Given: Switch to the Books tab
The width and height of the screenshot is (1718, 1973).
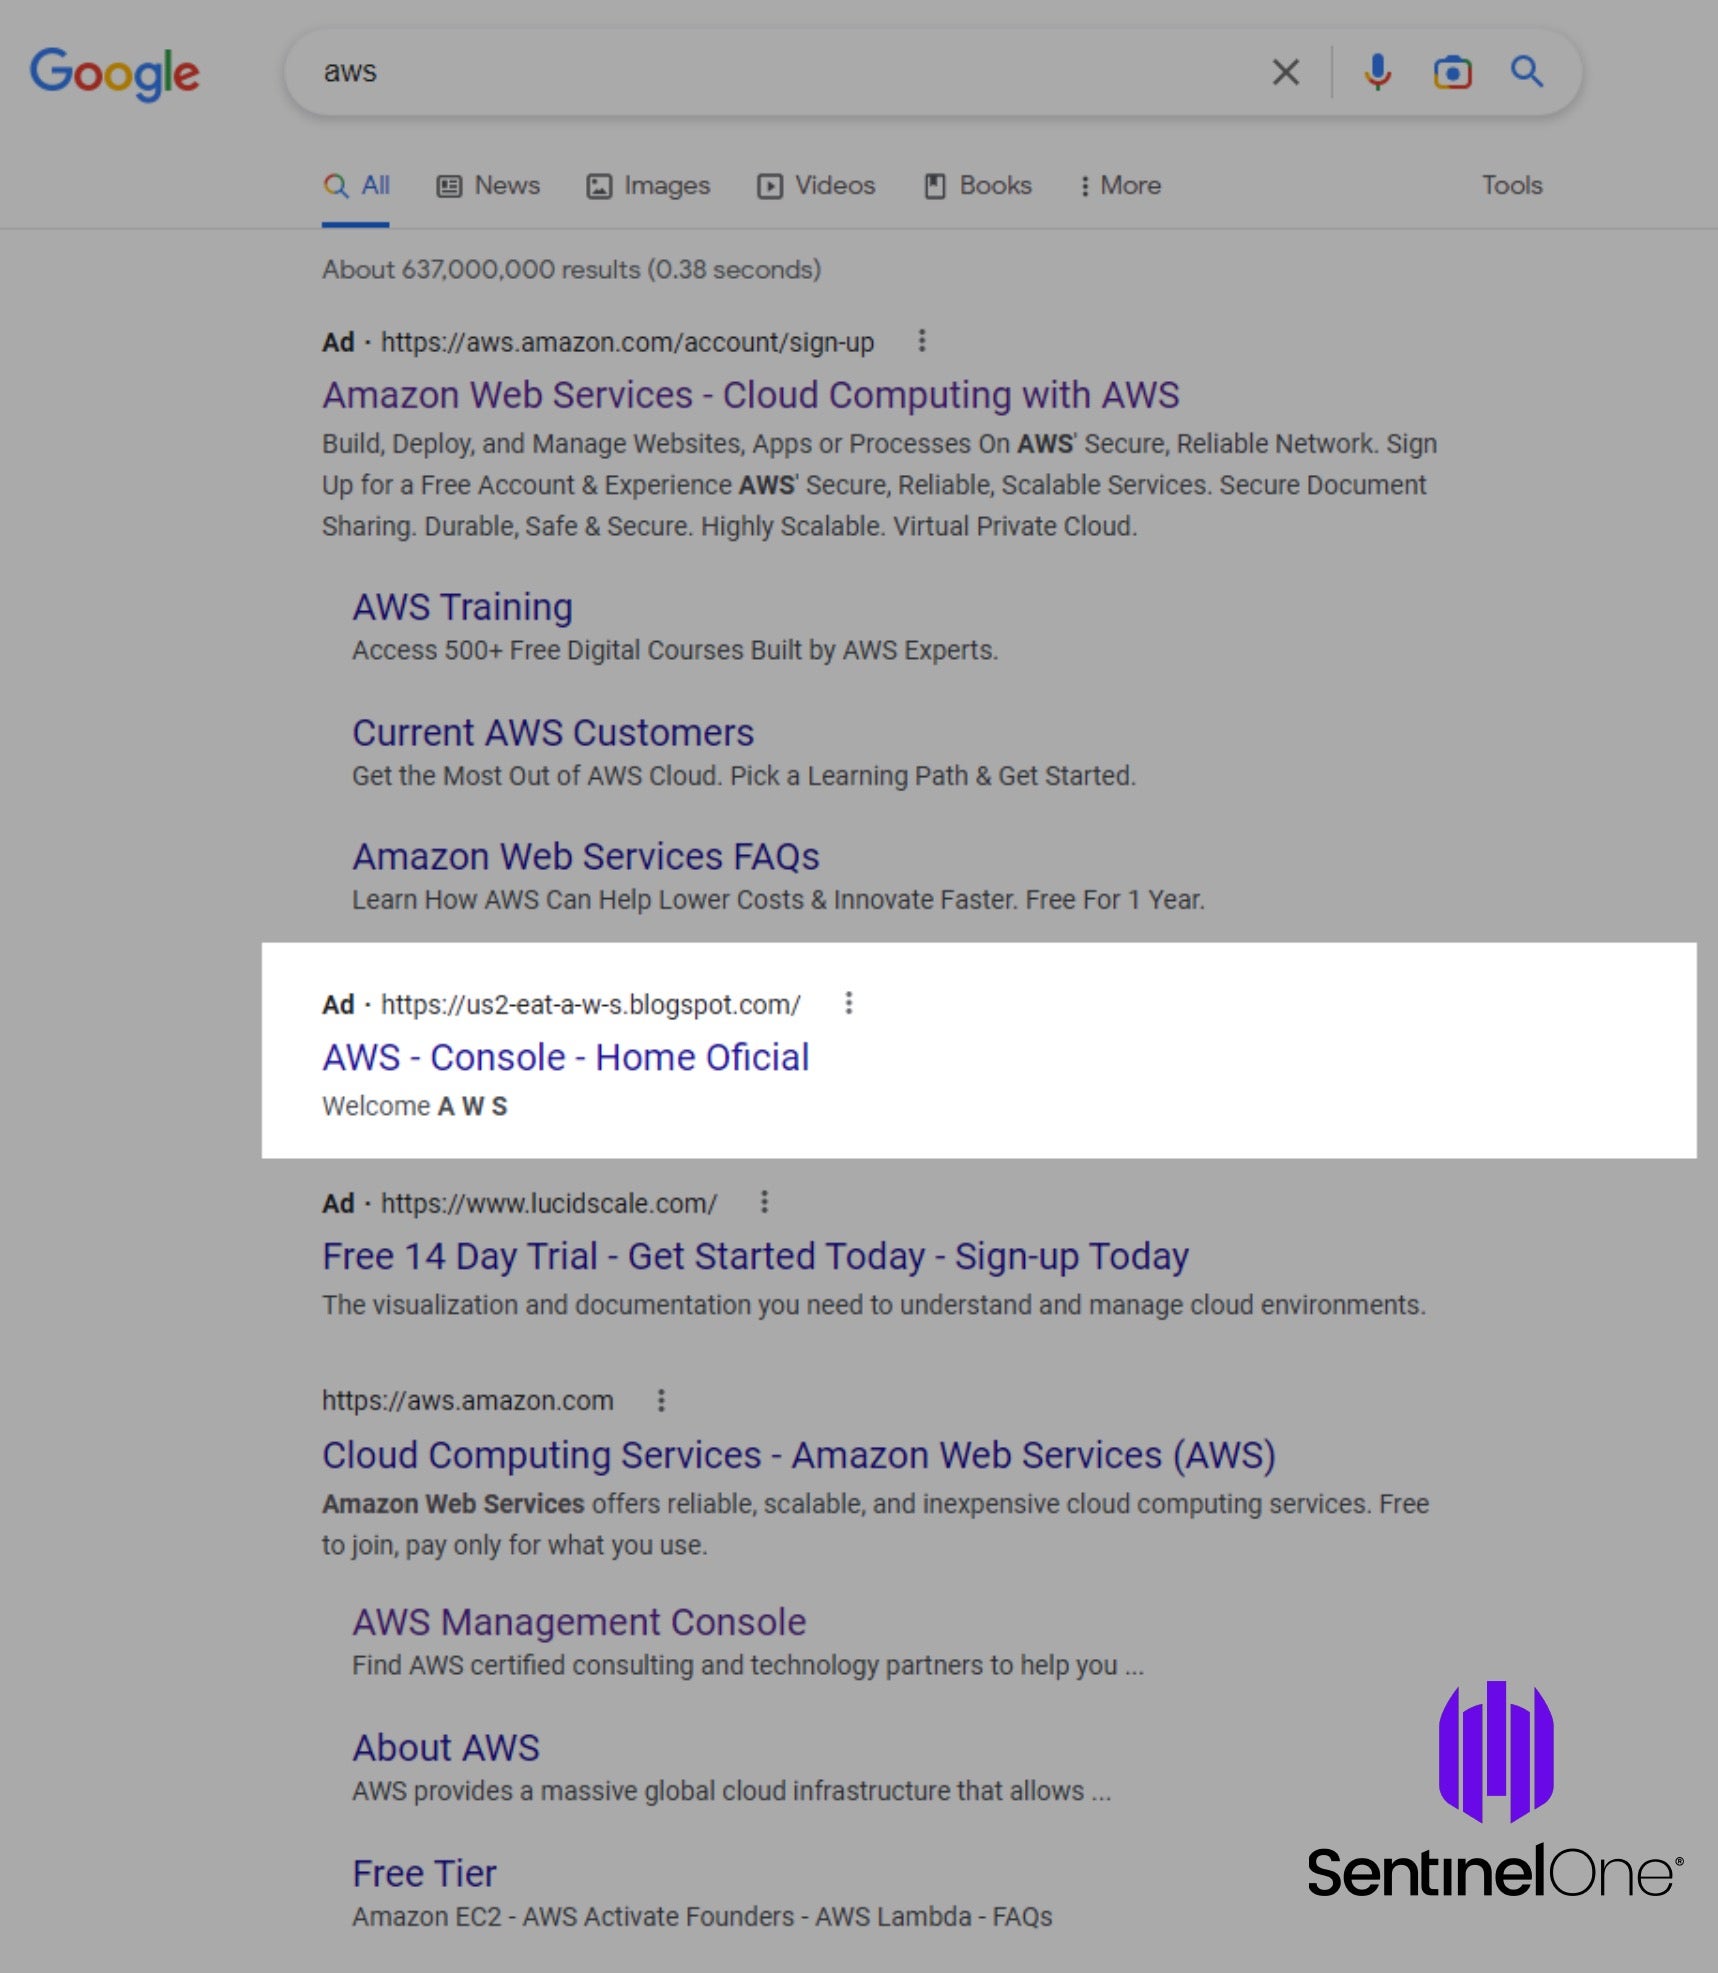Looking at the screenshot, I should click(978, 186).
